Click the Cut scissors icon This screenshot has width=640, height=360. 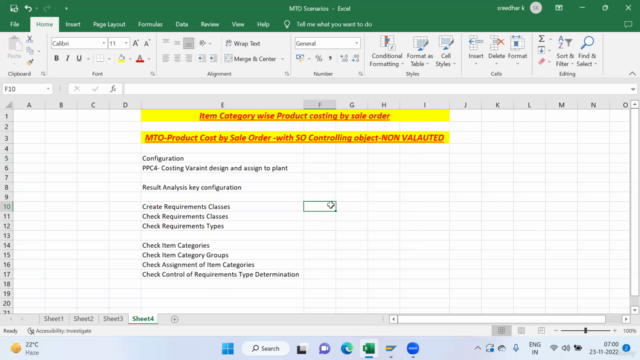tap(29, 40)
